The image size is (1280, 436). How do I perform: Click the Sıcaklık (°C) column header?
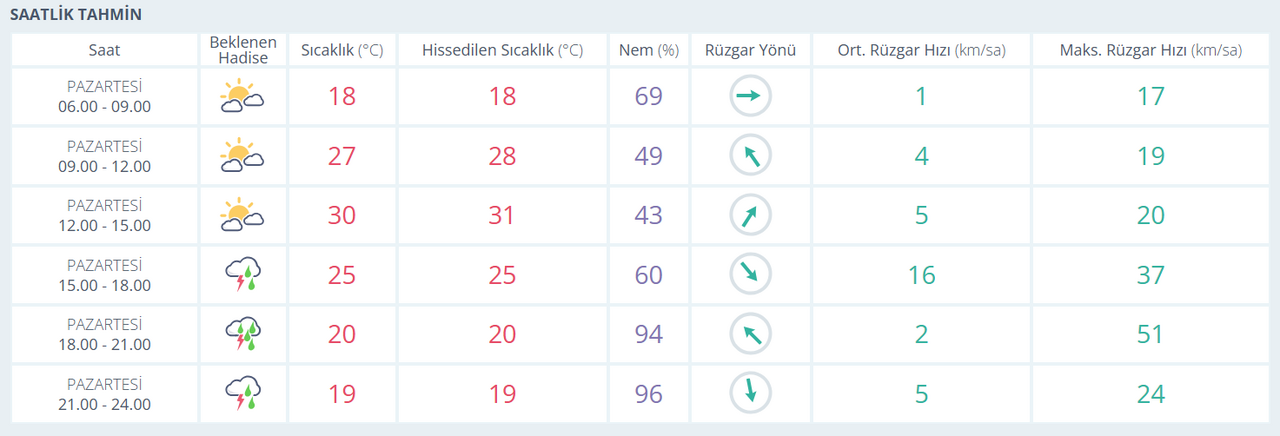(x=342, y=50)
